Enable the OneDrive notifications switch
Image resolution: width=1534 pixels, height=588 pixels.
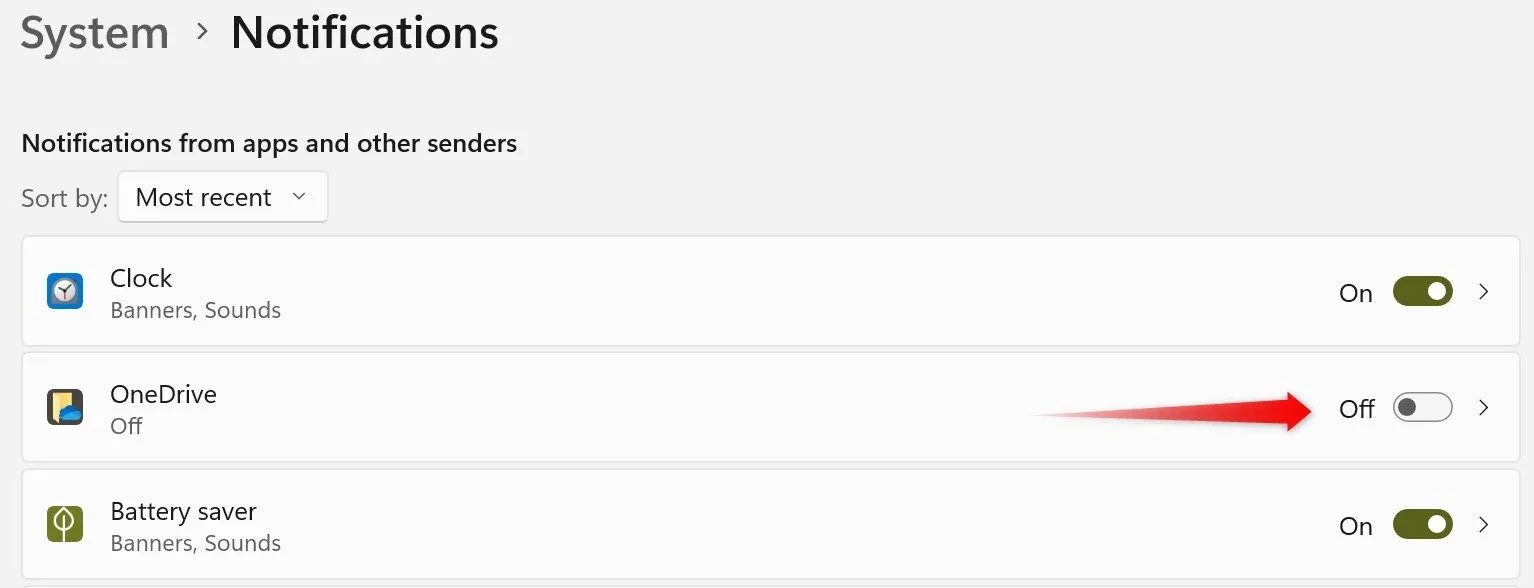pos(1422,408)
